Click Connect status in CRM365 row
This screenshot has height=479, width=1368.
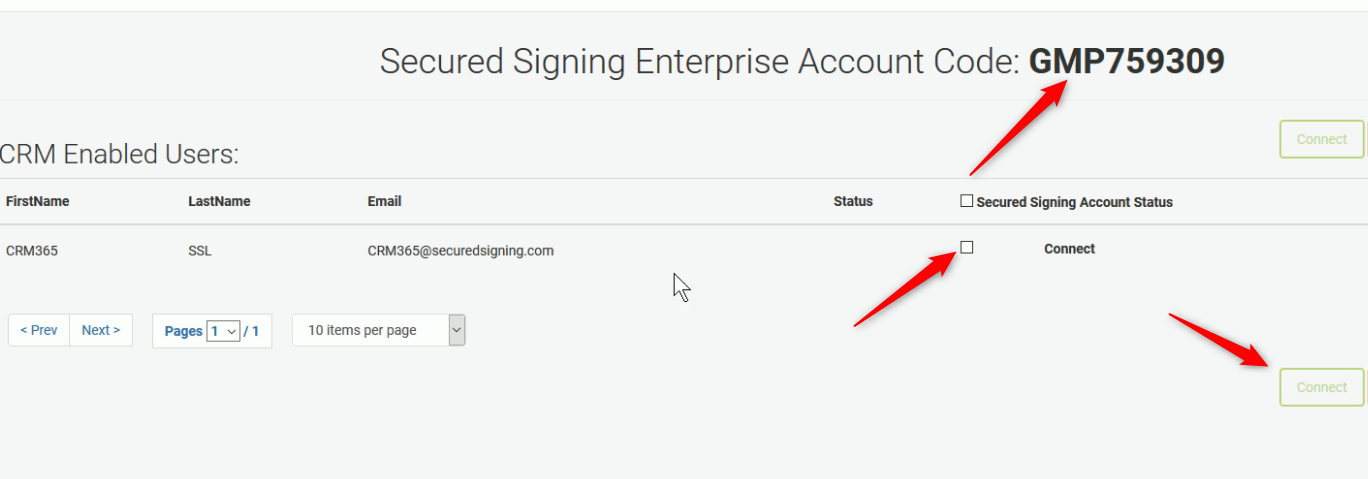coord(1069,249)
